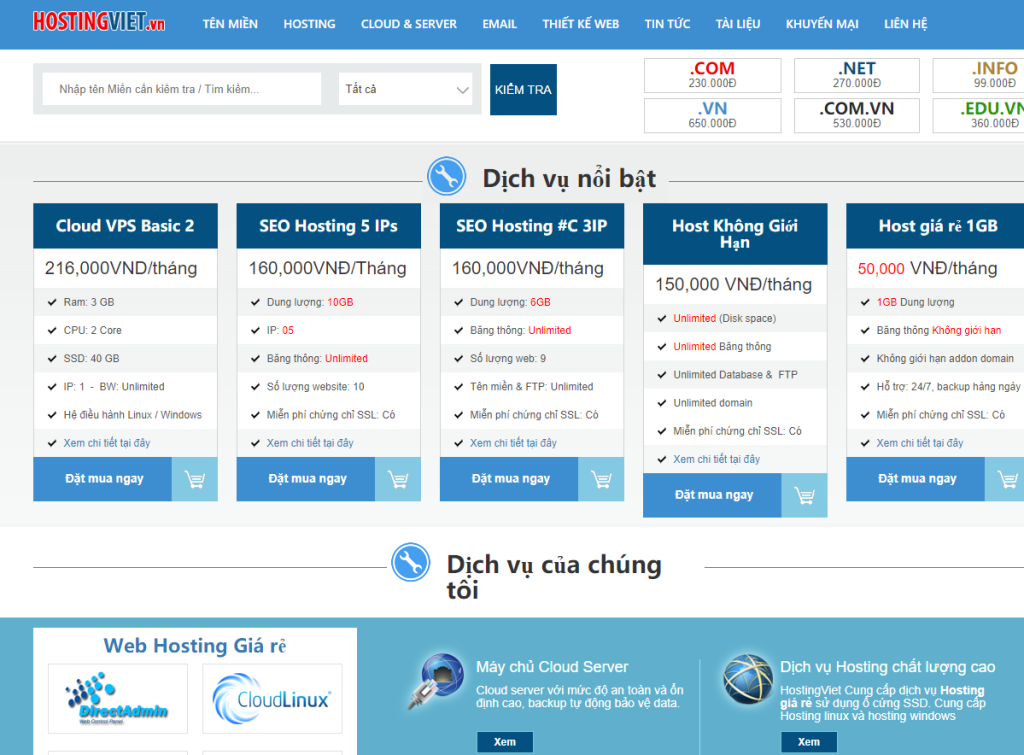Open the SEO Hosting 5 IPs header
The image size is (1024, 755).
click(328, 226)
